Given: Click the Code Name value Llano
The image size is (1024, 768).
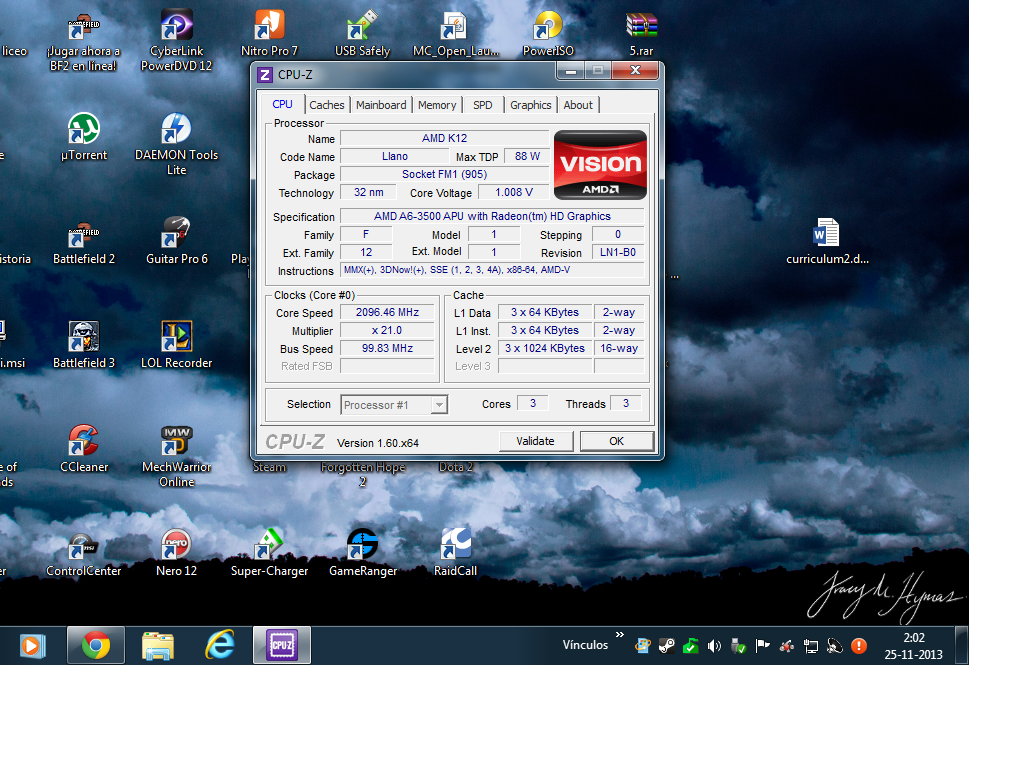Looking at the screenshot, I should [x=395, y=156].
